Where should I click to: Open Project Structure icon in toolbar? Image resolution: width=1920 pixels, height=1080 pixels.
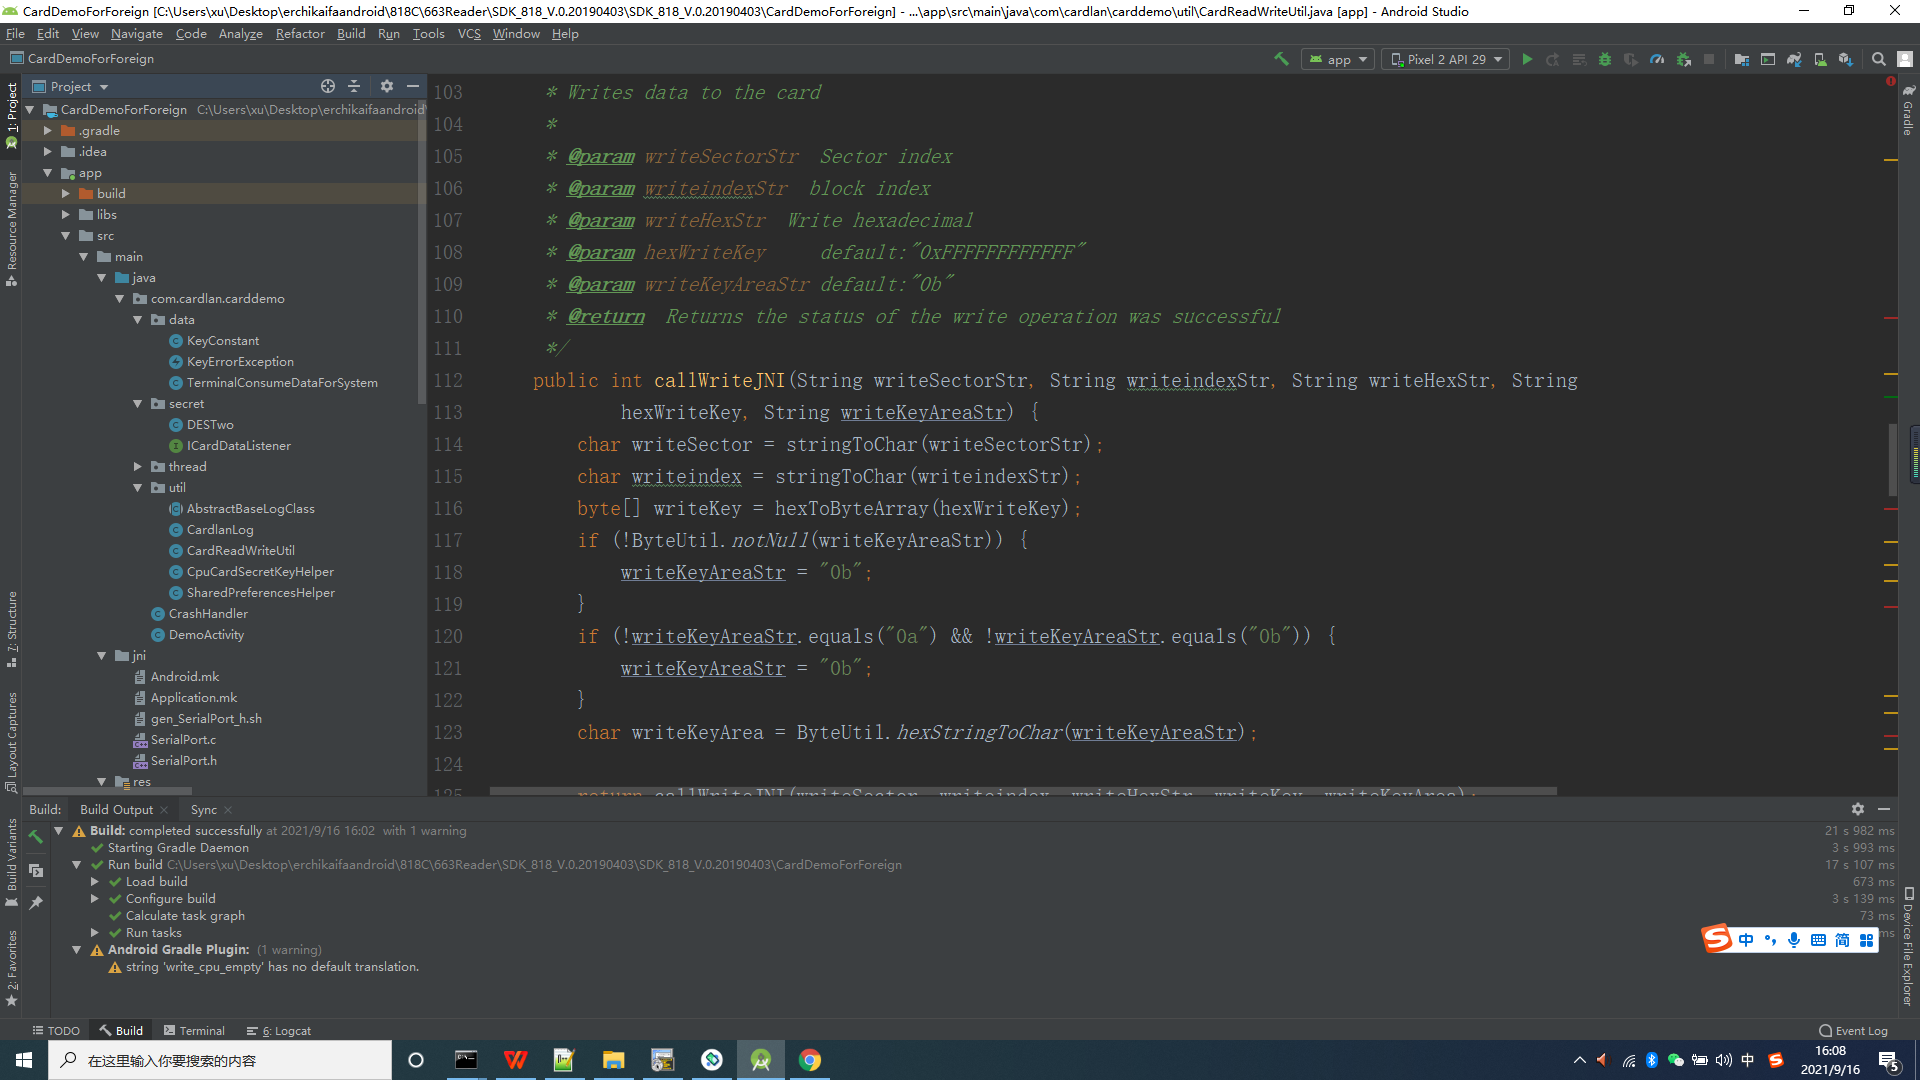pos(1742,59)
